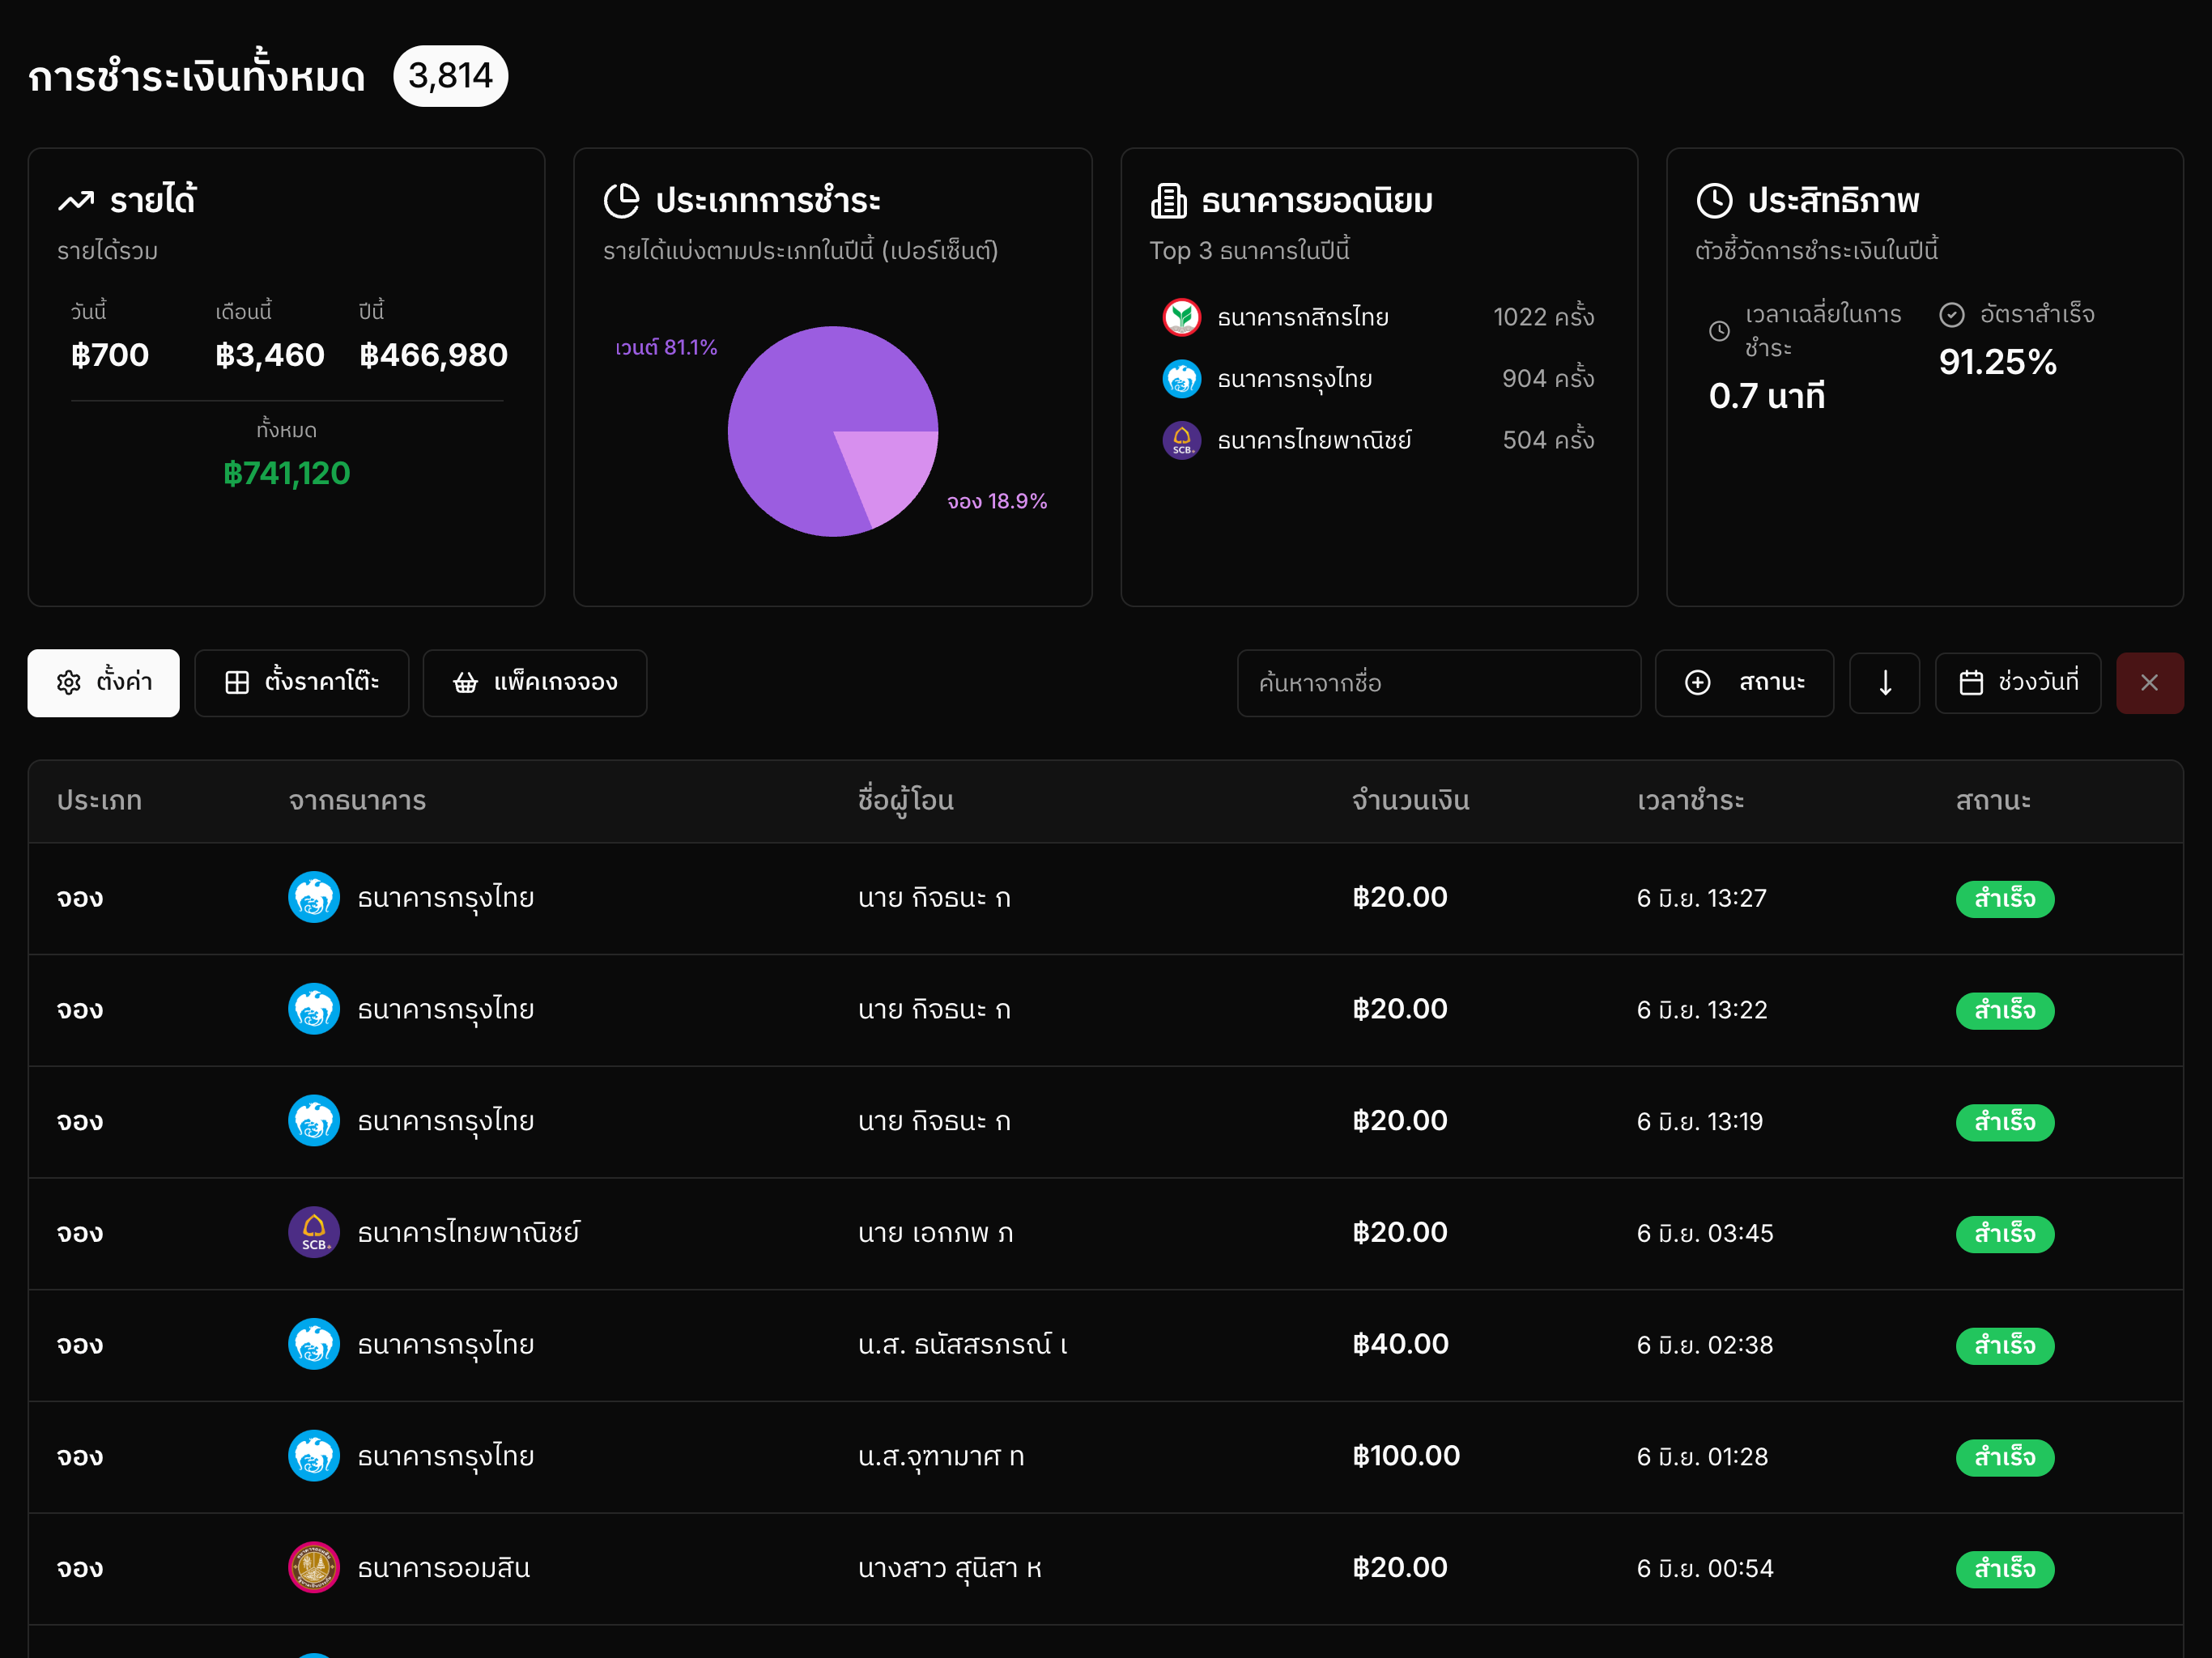Click สำเร็จ badge in the 01:28 row
This screenshot has width=2212, height=1658.
click(2005, 1457)
